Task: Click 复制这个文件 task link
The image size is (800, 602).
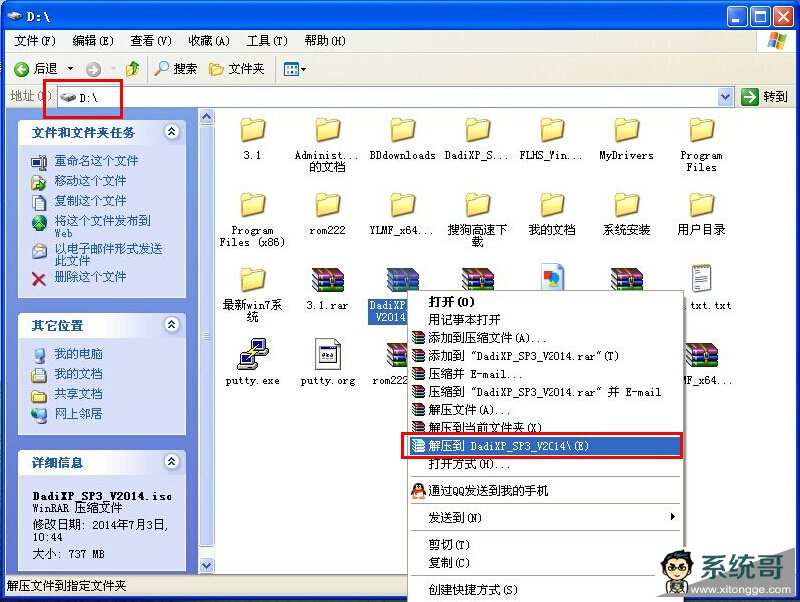Action: (x=90, y=201)
